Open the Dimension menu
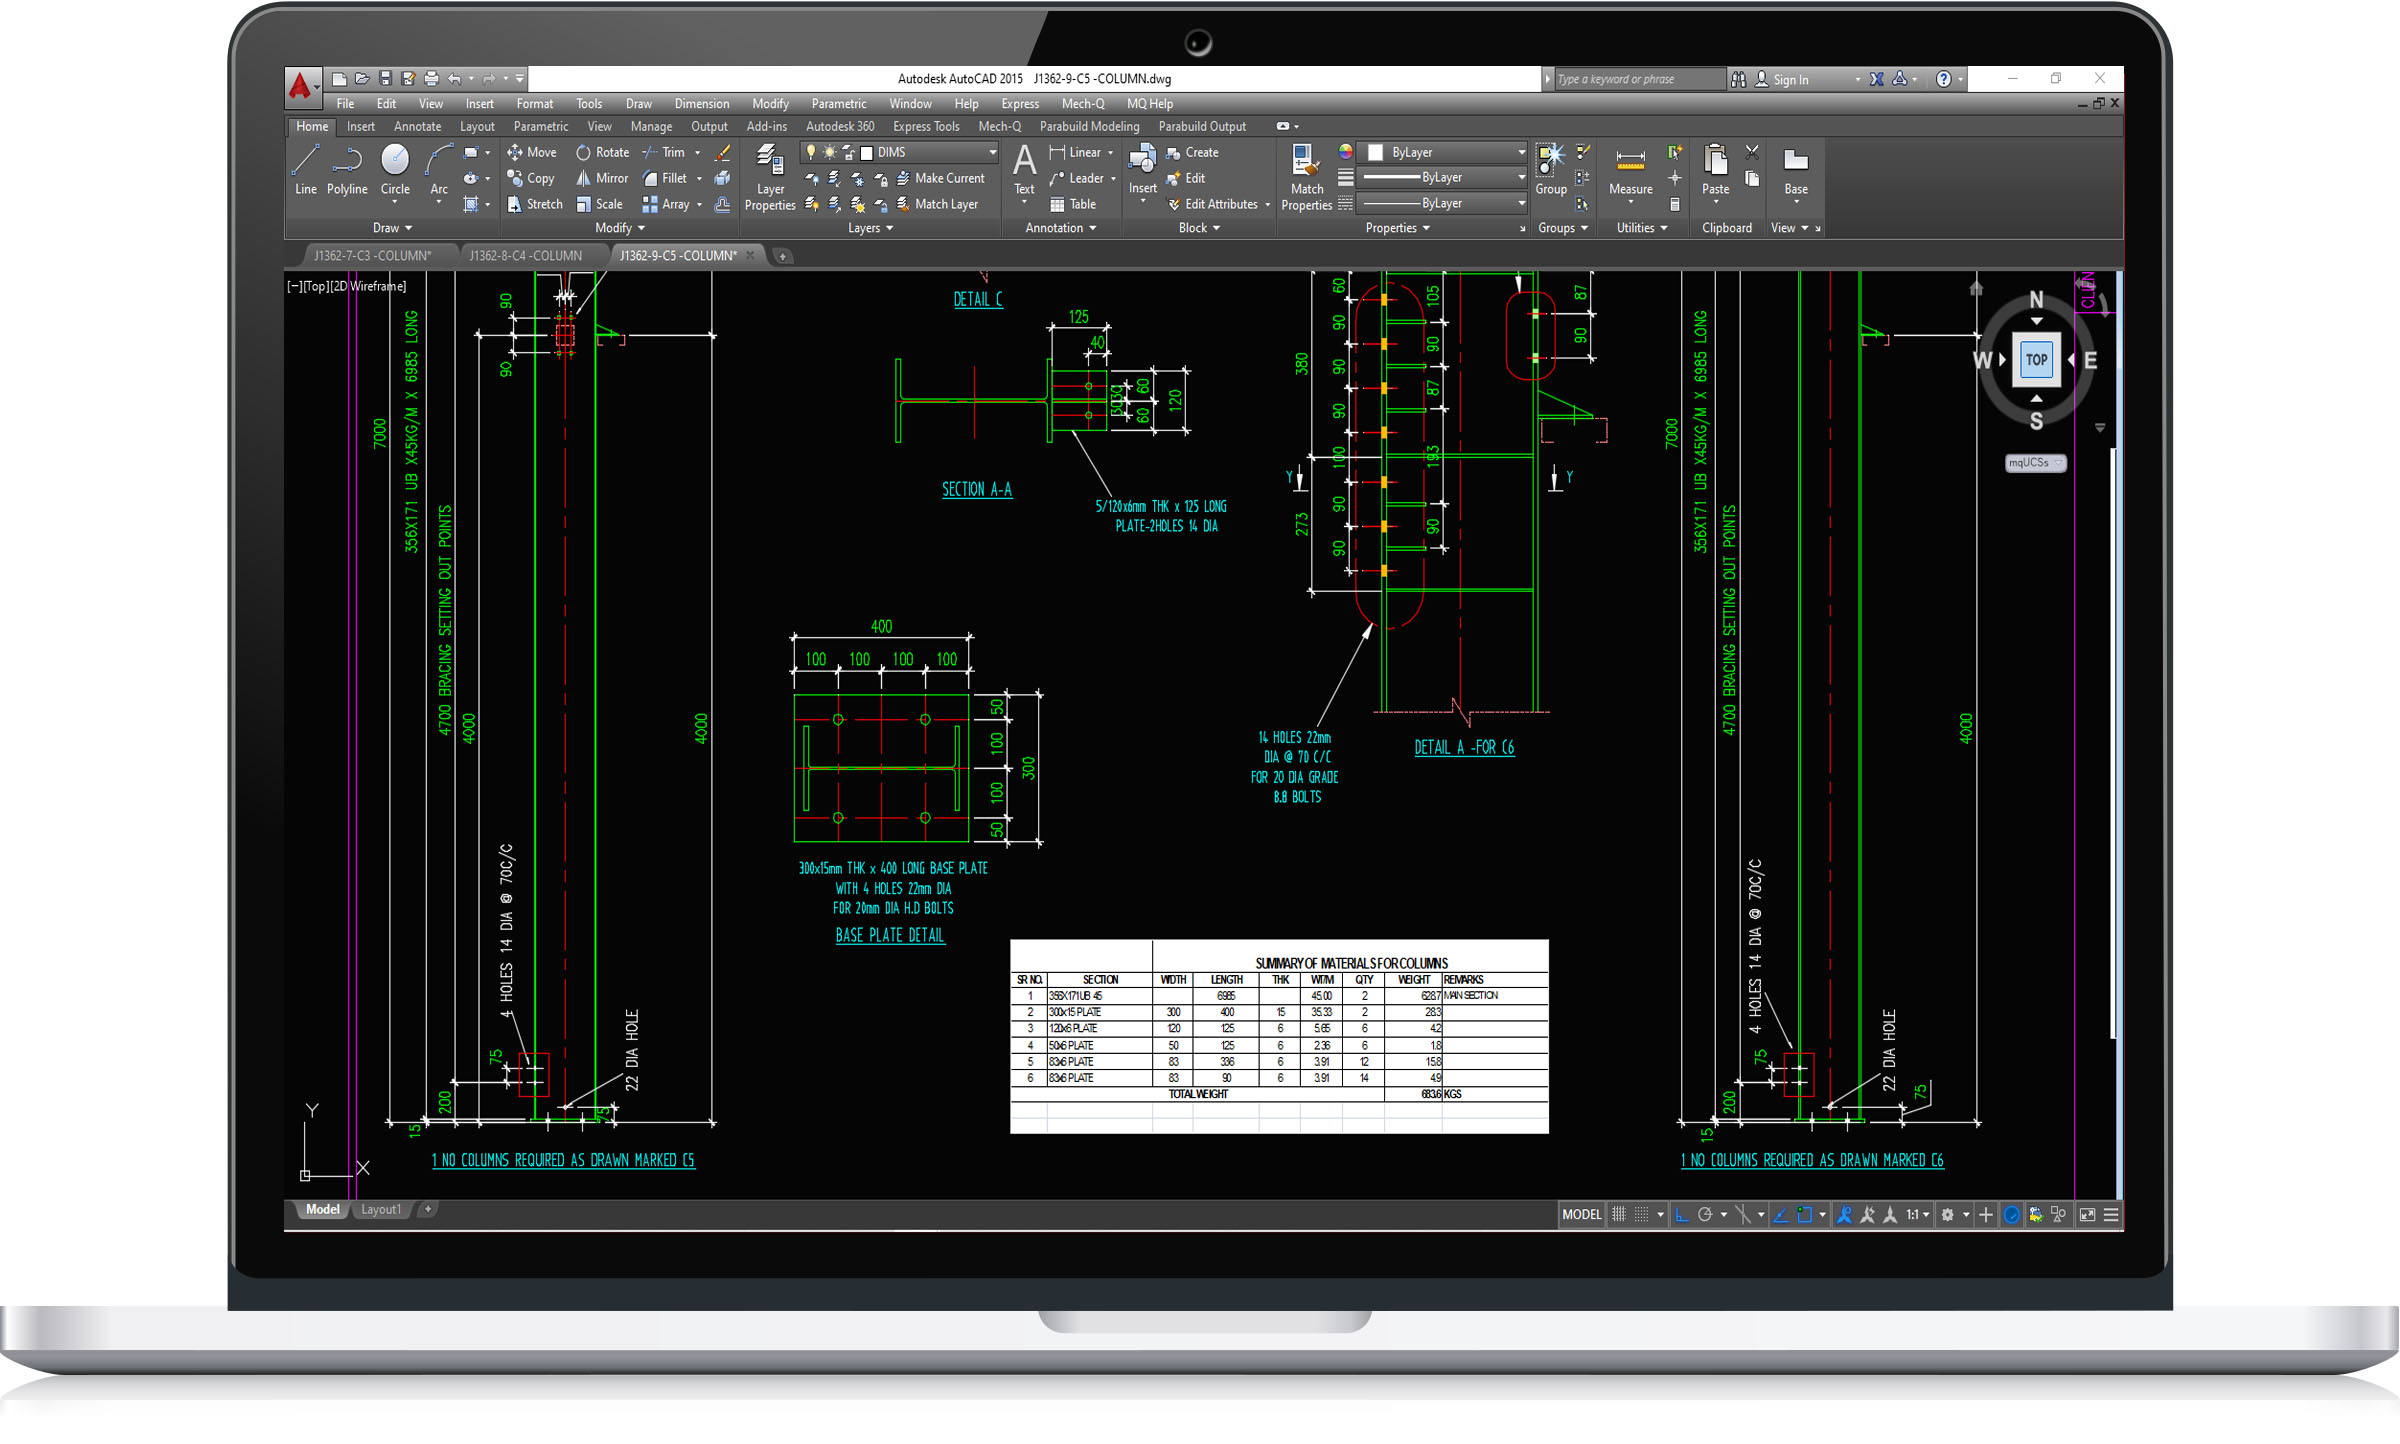 tap(701, 104)
